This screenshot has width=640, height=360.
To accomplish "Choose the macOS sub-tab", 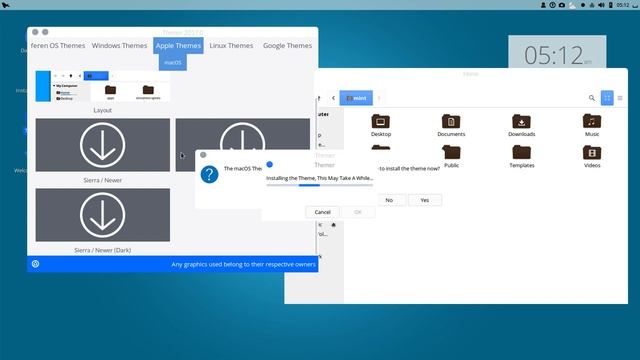I will click(x=173, y=62).
